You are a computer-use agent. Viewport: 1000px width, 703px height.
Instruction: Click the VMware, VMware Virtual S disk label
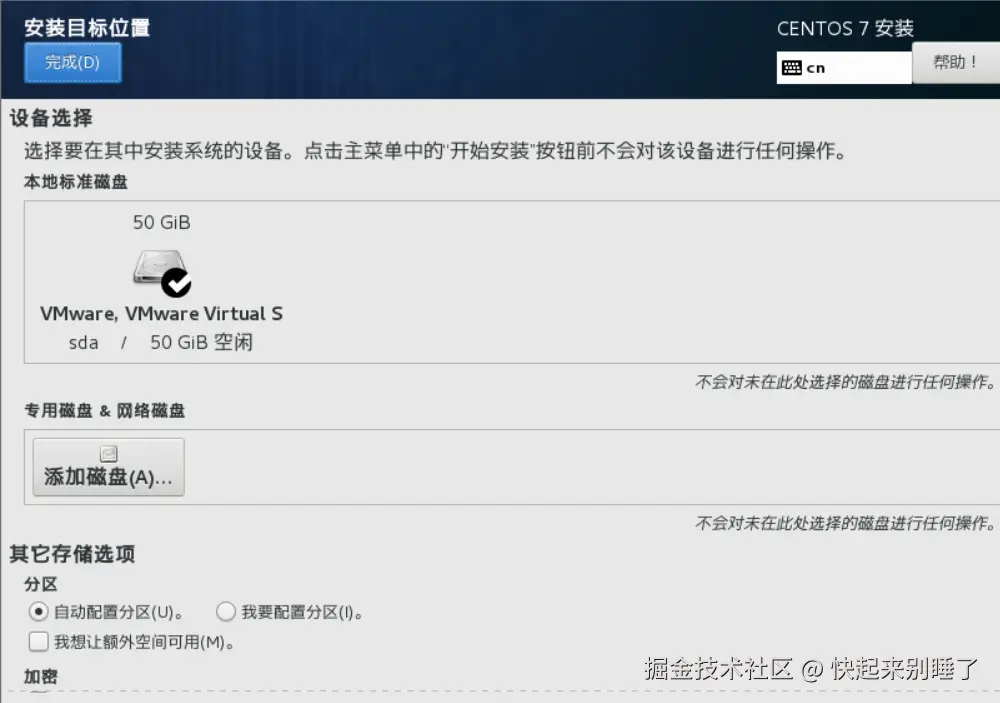coord(161,314)
